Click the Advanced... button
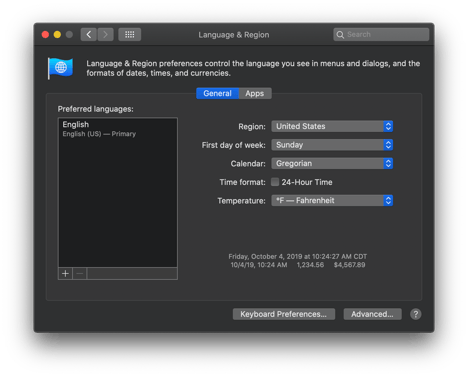This screenshot has height=377, width=468. 372,314
